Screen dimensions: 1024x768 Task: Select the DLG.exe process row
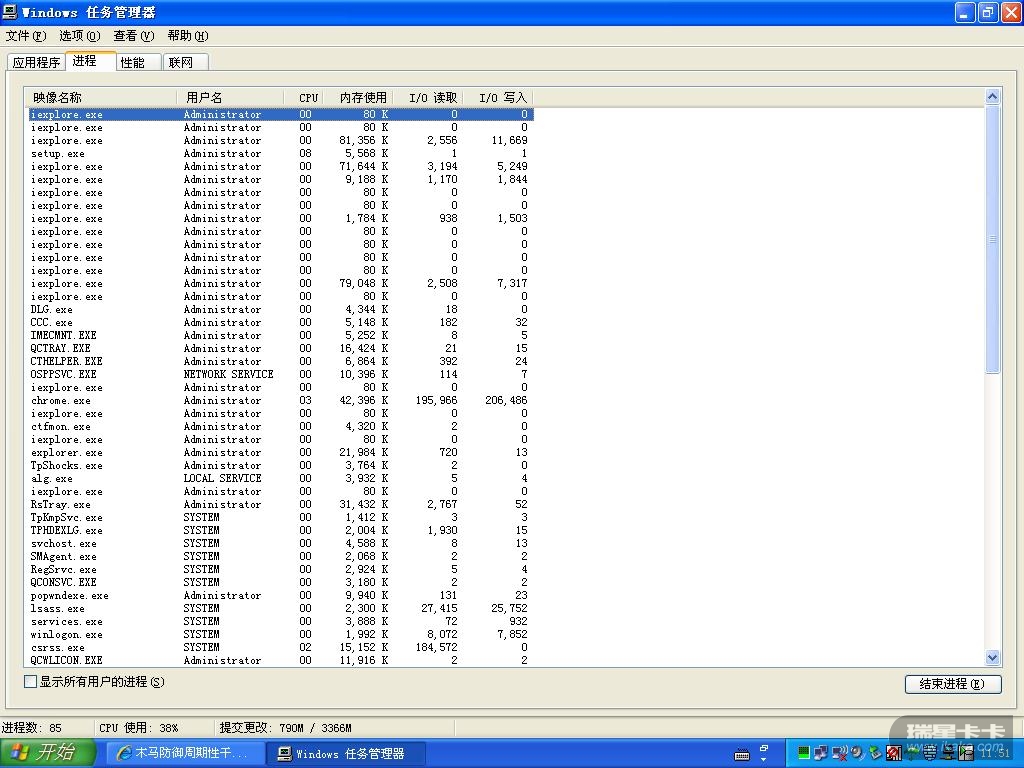(281, 310)
